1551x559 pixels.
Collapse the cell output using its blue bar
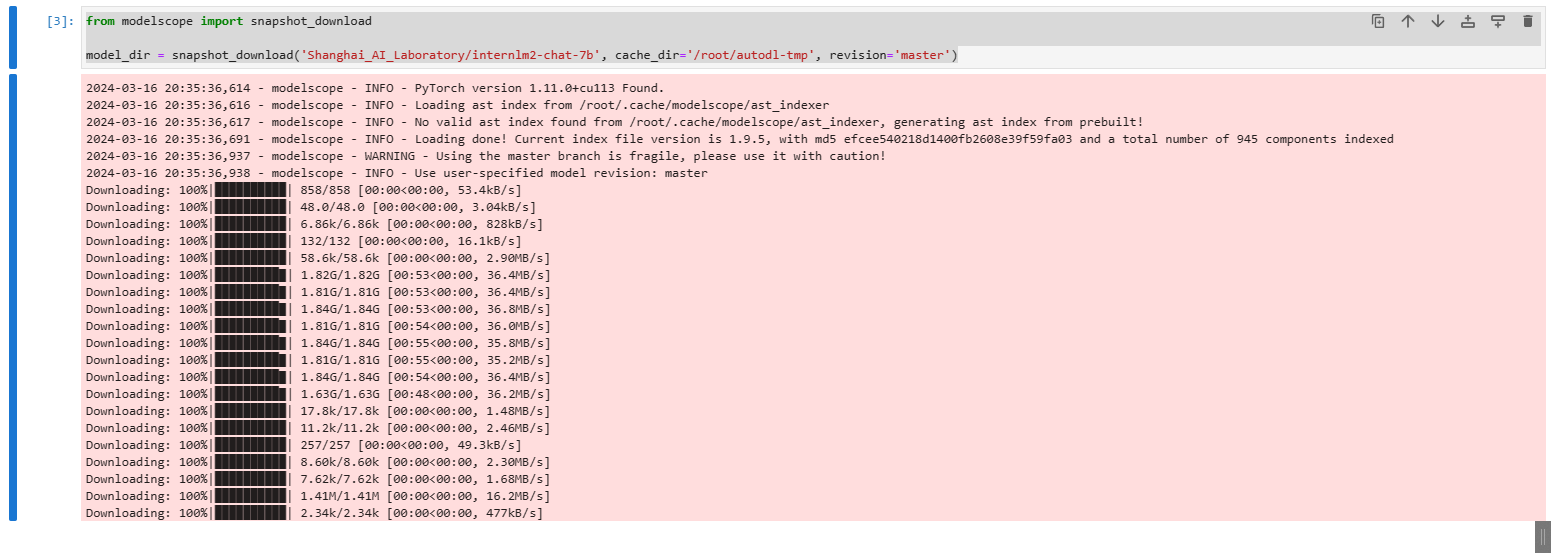[x=13, y=297]
